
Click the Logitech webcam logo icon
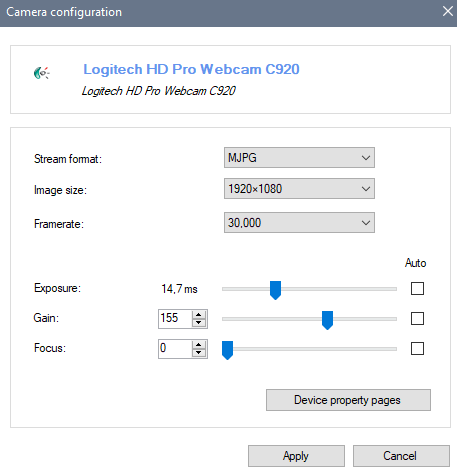(x=42, y=73)
